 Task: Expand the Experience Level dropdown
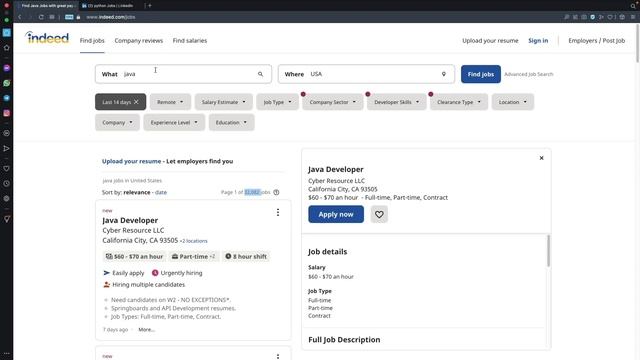pyautogui.click(x=174, y=122)
